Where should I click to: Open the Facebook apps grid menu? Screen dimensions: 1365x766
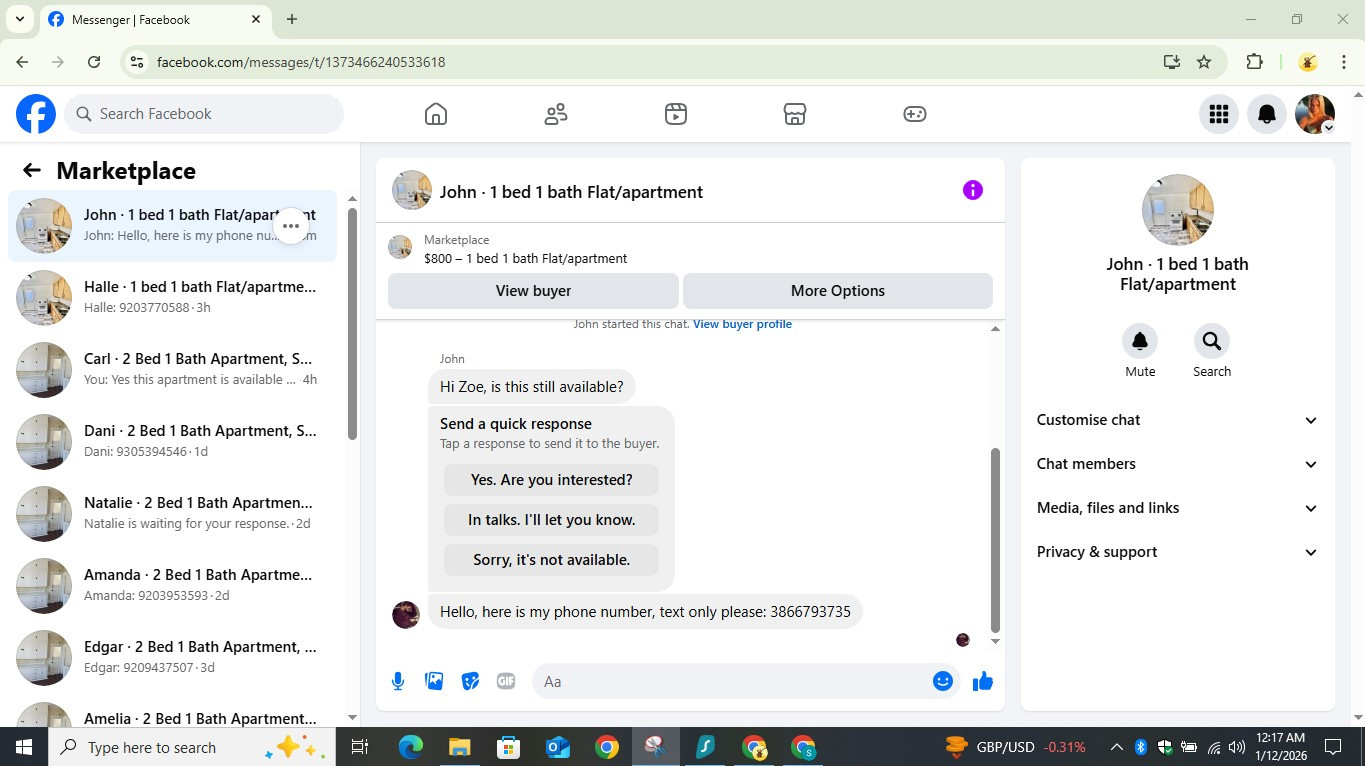(x=1218, y=114)
